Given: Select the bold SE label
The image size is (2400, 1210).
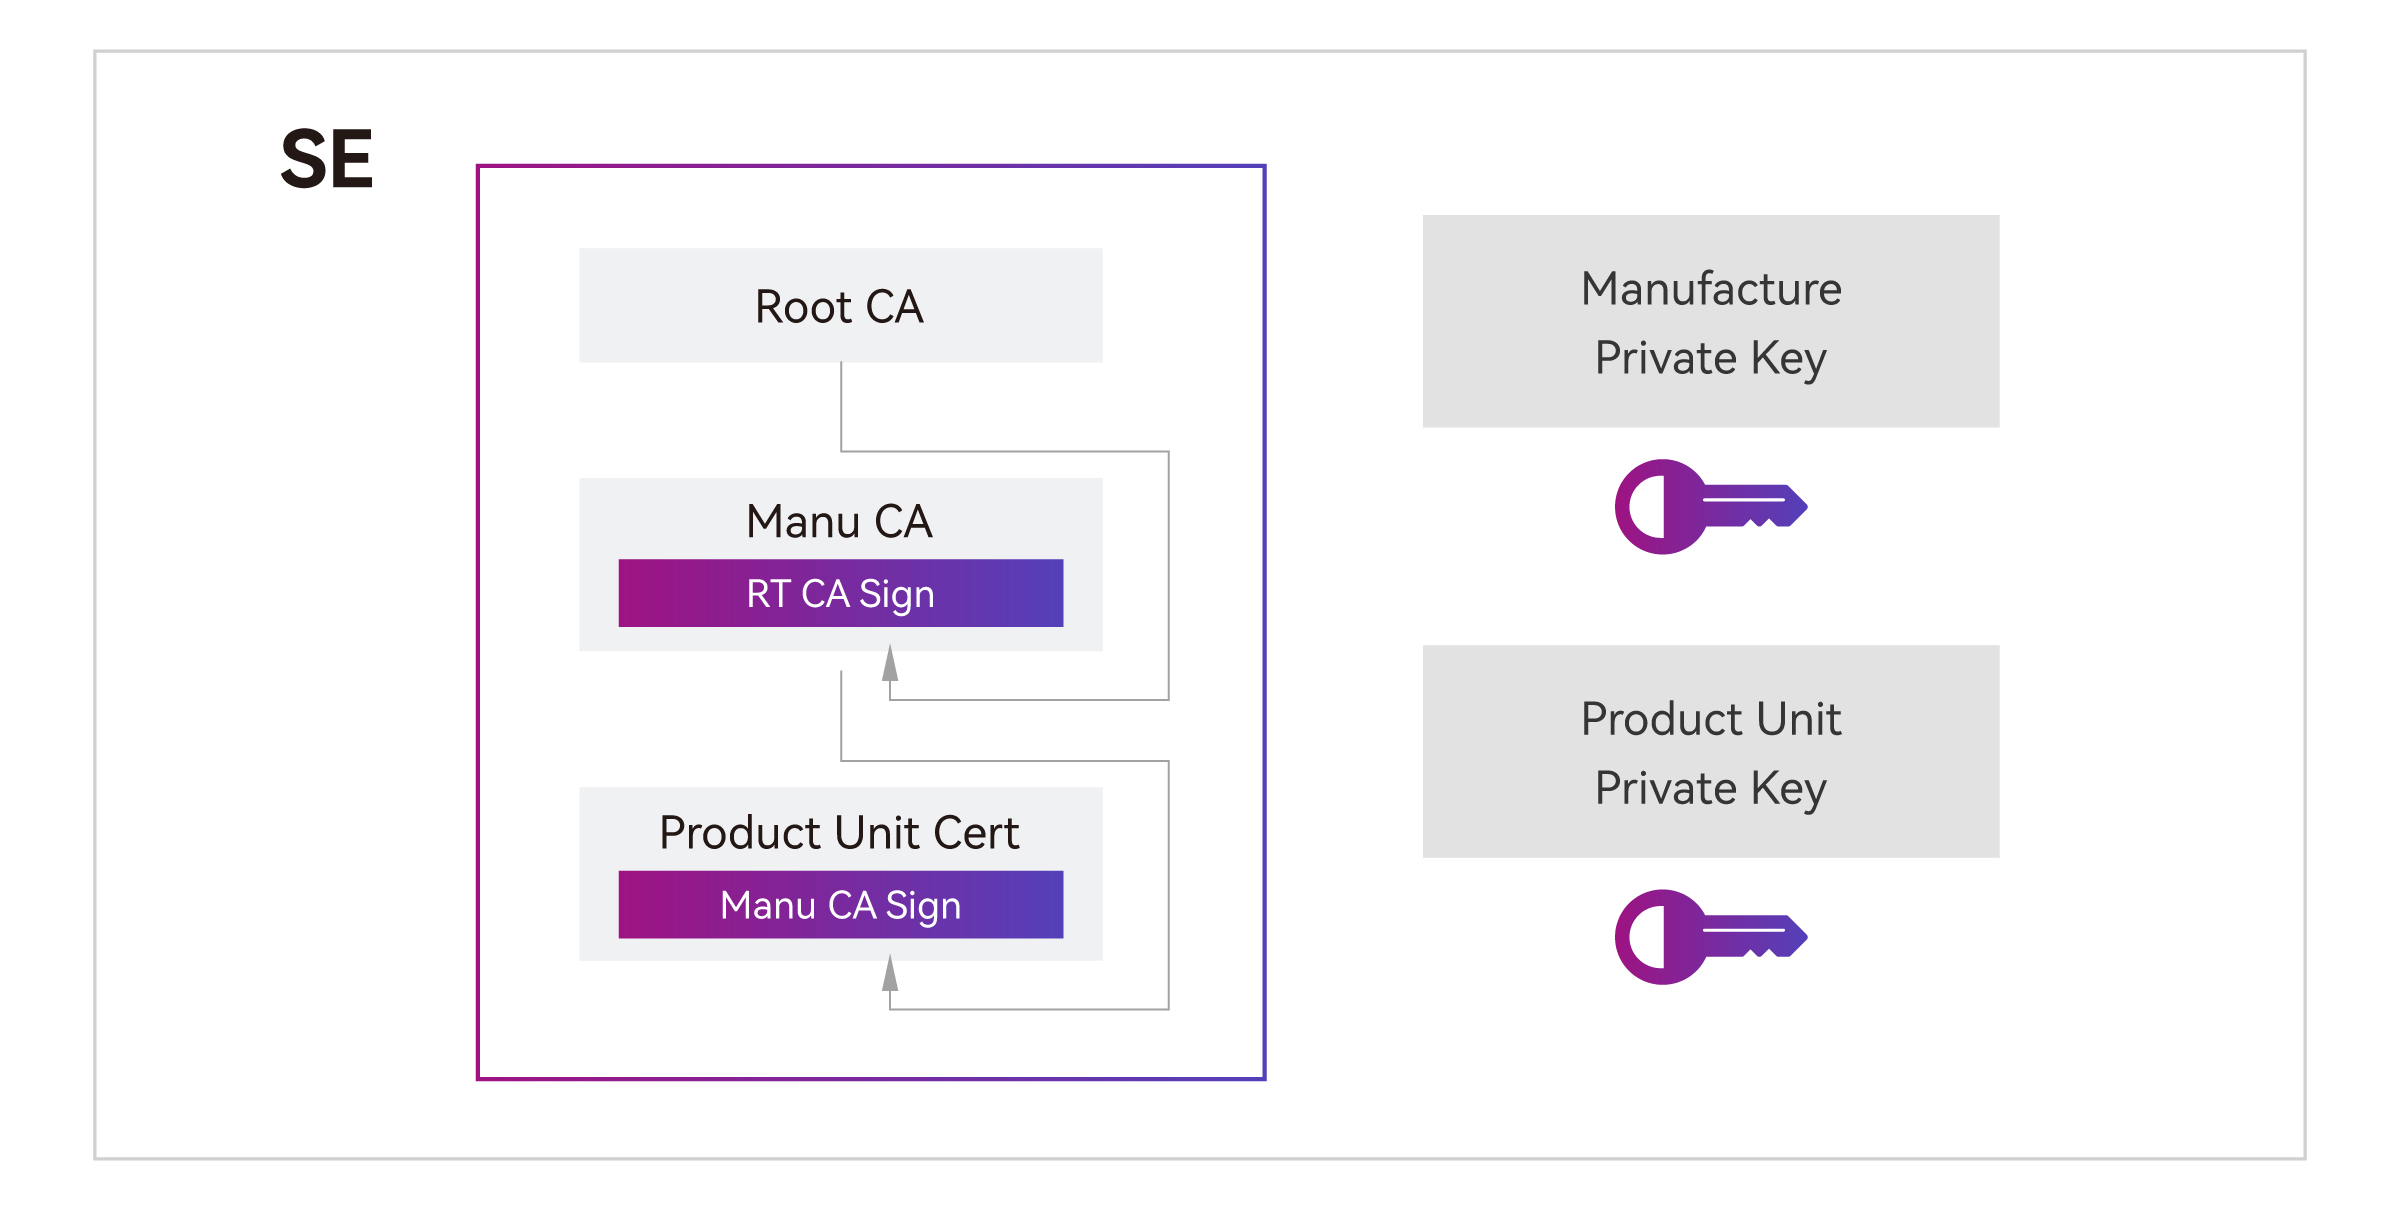Looking at the screenshot, I should tap(327, 159).
